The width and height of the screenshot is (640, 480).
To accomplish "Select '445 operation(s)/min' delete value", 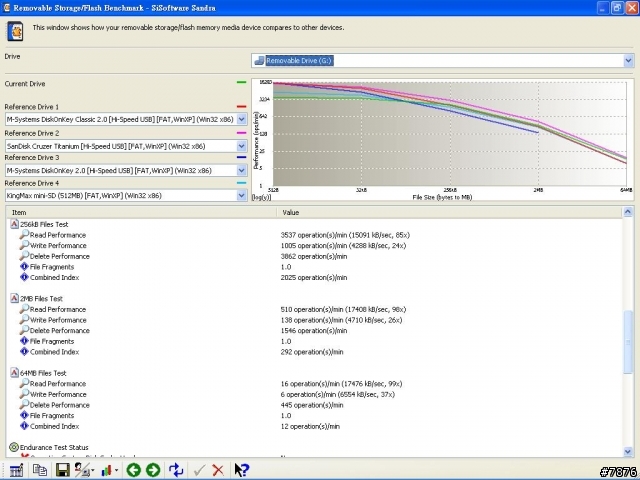I will (312, 405).
